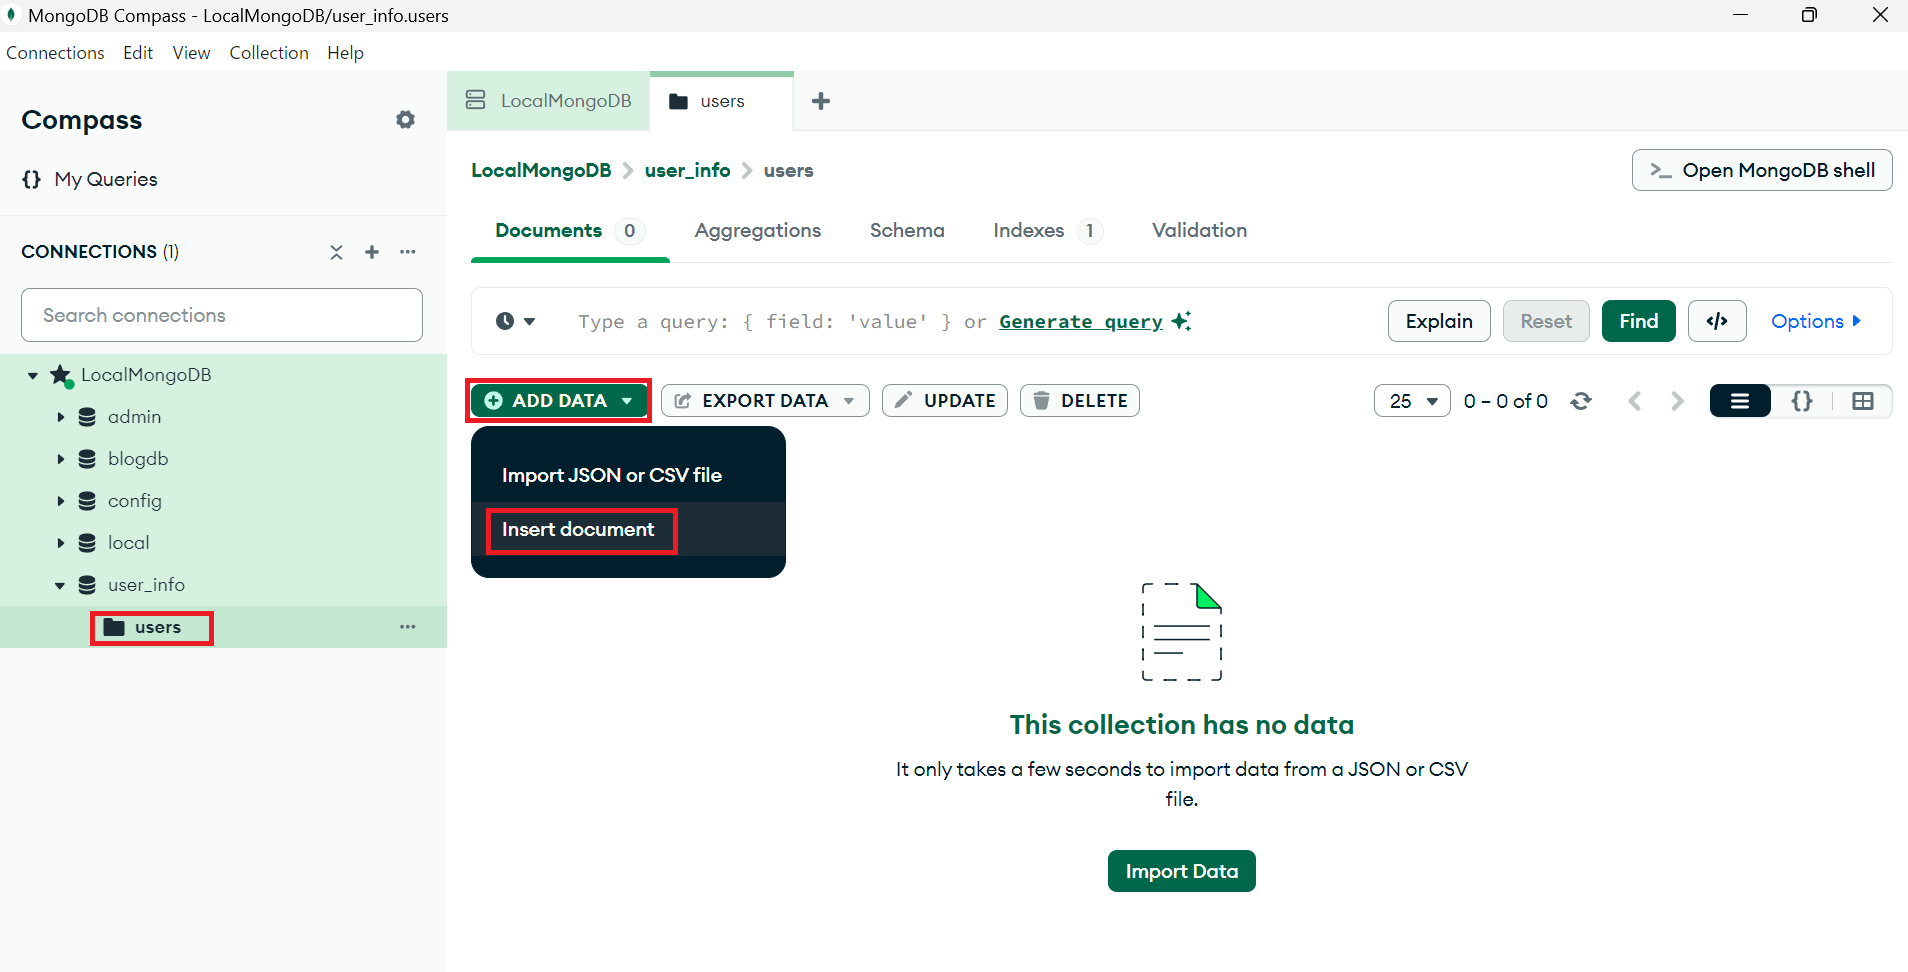1908x972 pixels.
Task: Click Explain button
Action: pyautogui.click(x=1439, y=321)
